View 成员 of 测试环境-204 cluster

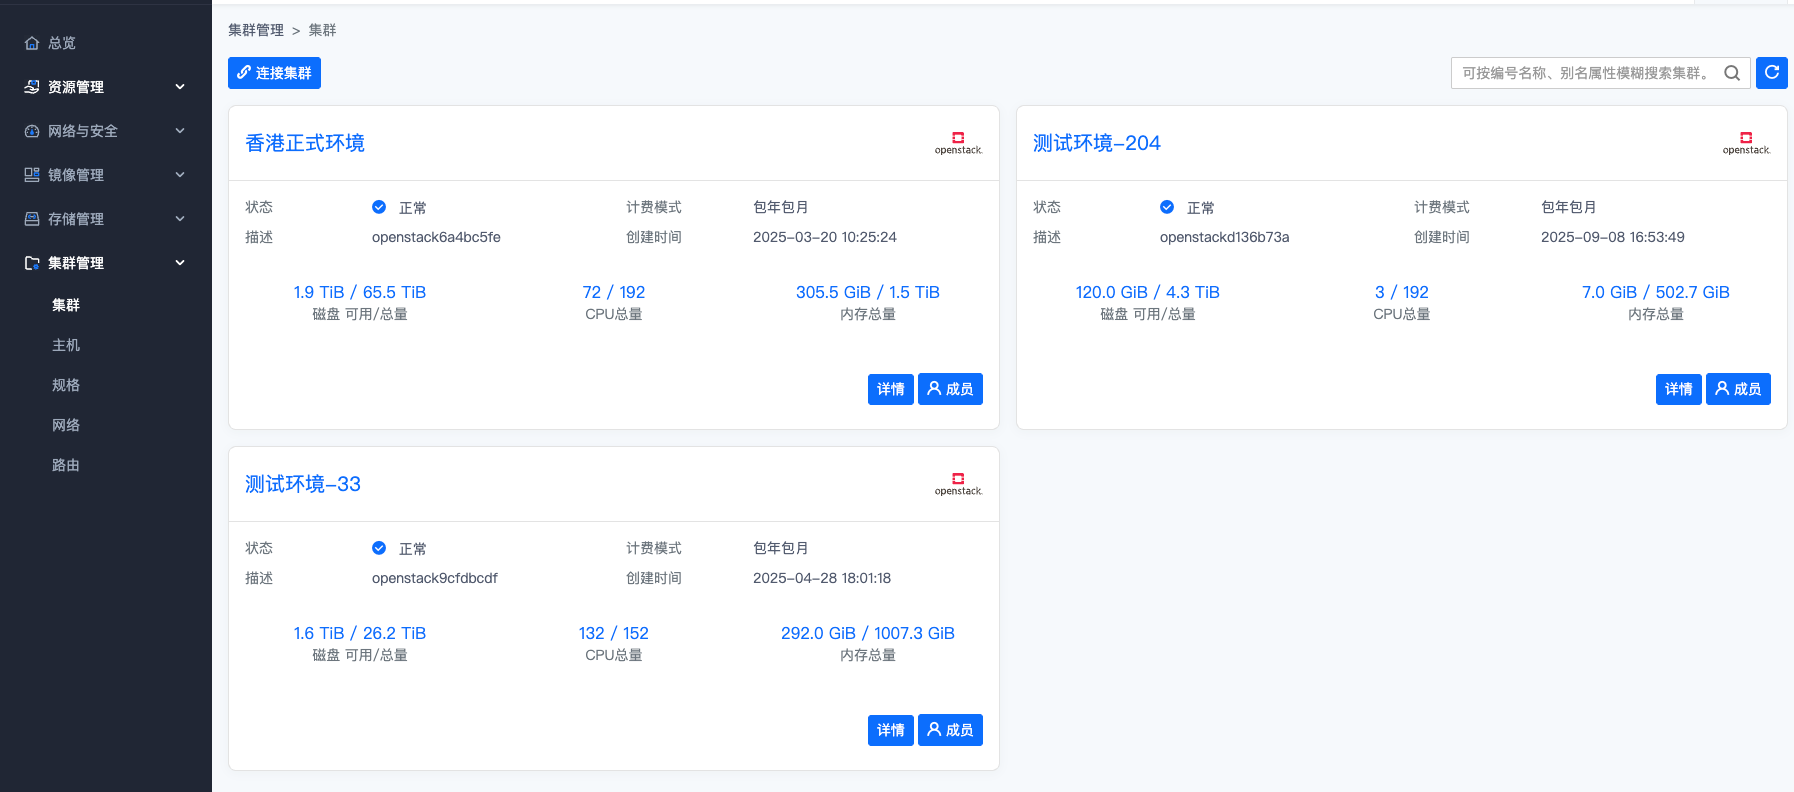[x=1738, y=389]
